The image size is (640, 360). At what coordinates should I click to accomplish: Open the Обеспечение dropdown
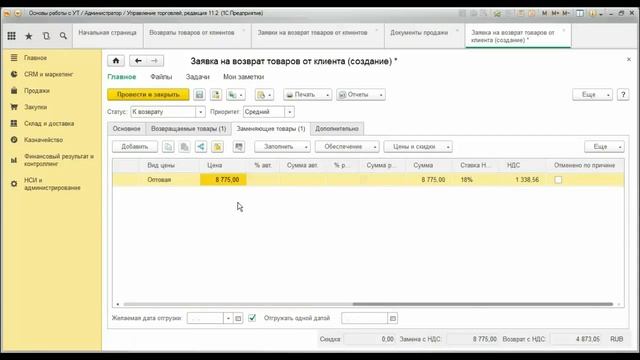coord(347,147)
